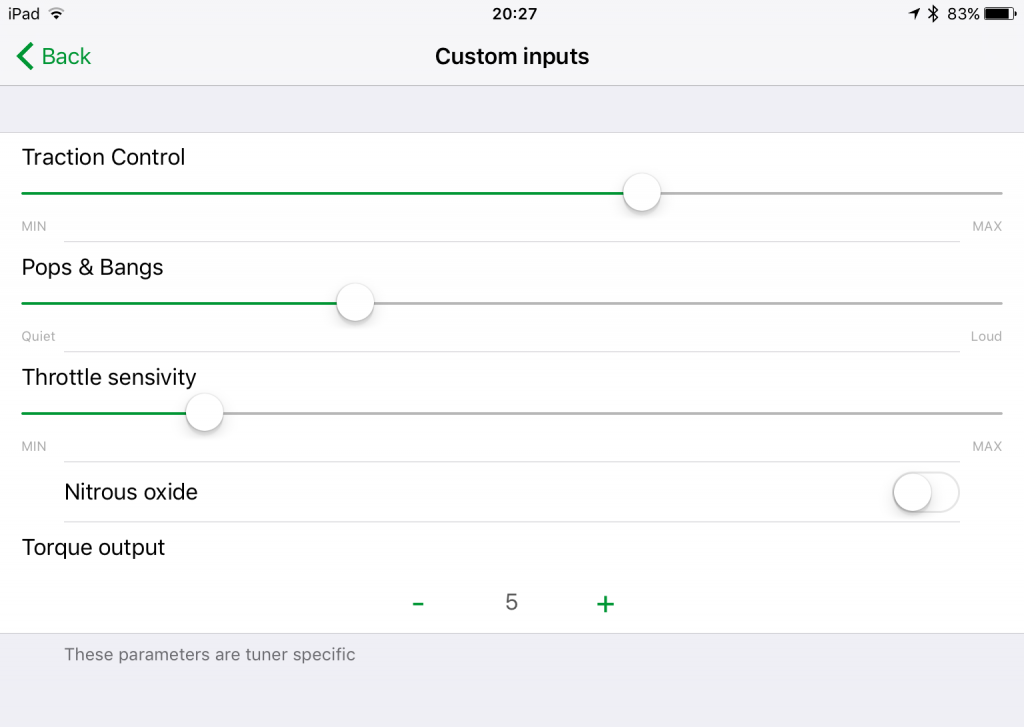Tap the battery icon in status bar

pos(1000,14)
